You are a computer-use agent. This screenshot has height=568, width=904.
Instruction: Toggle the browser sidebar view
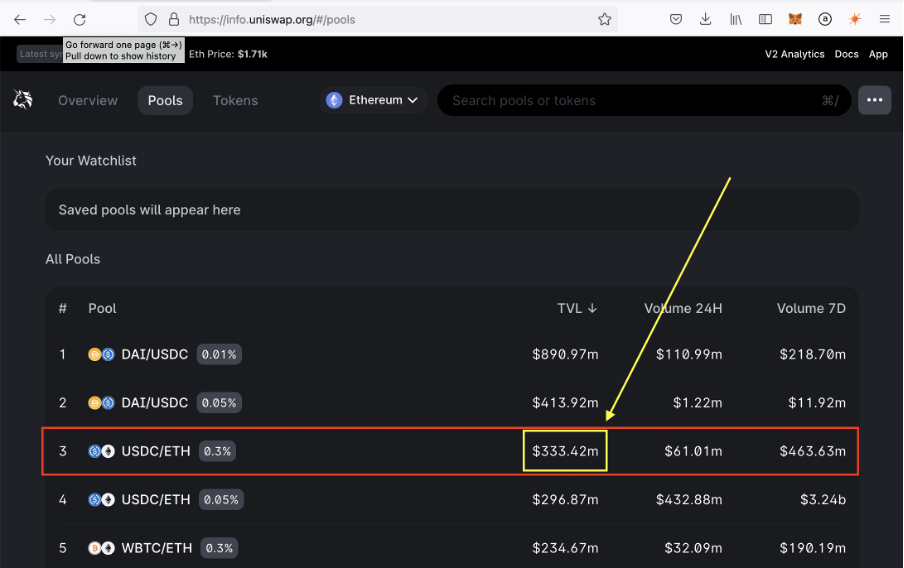765,20
